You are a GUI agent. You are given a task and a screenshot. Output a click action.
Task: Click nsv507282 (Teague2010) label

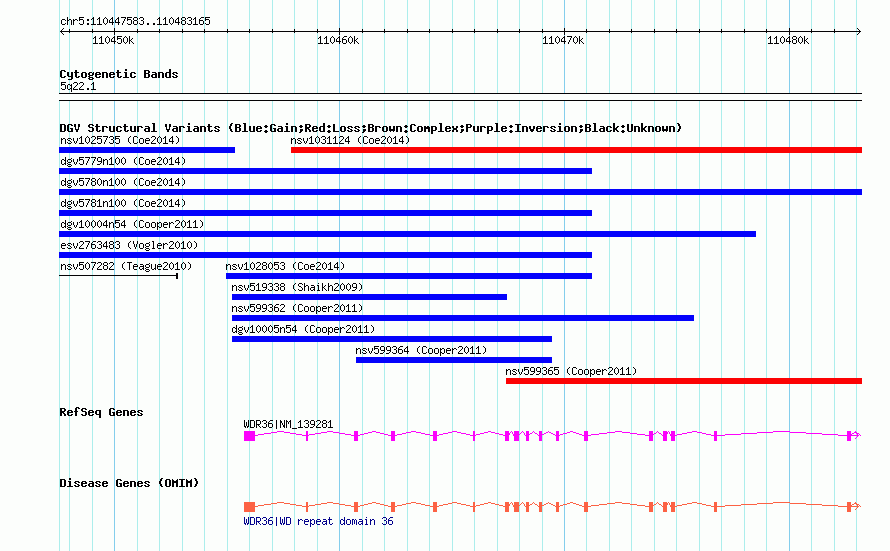pyautogui.click(x=126, y=266)
